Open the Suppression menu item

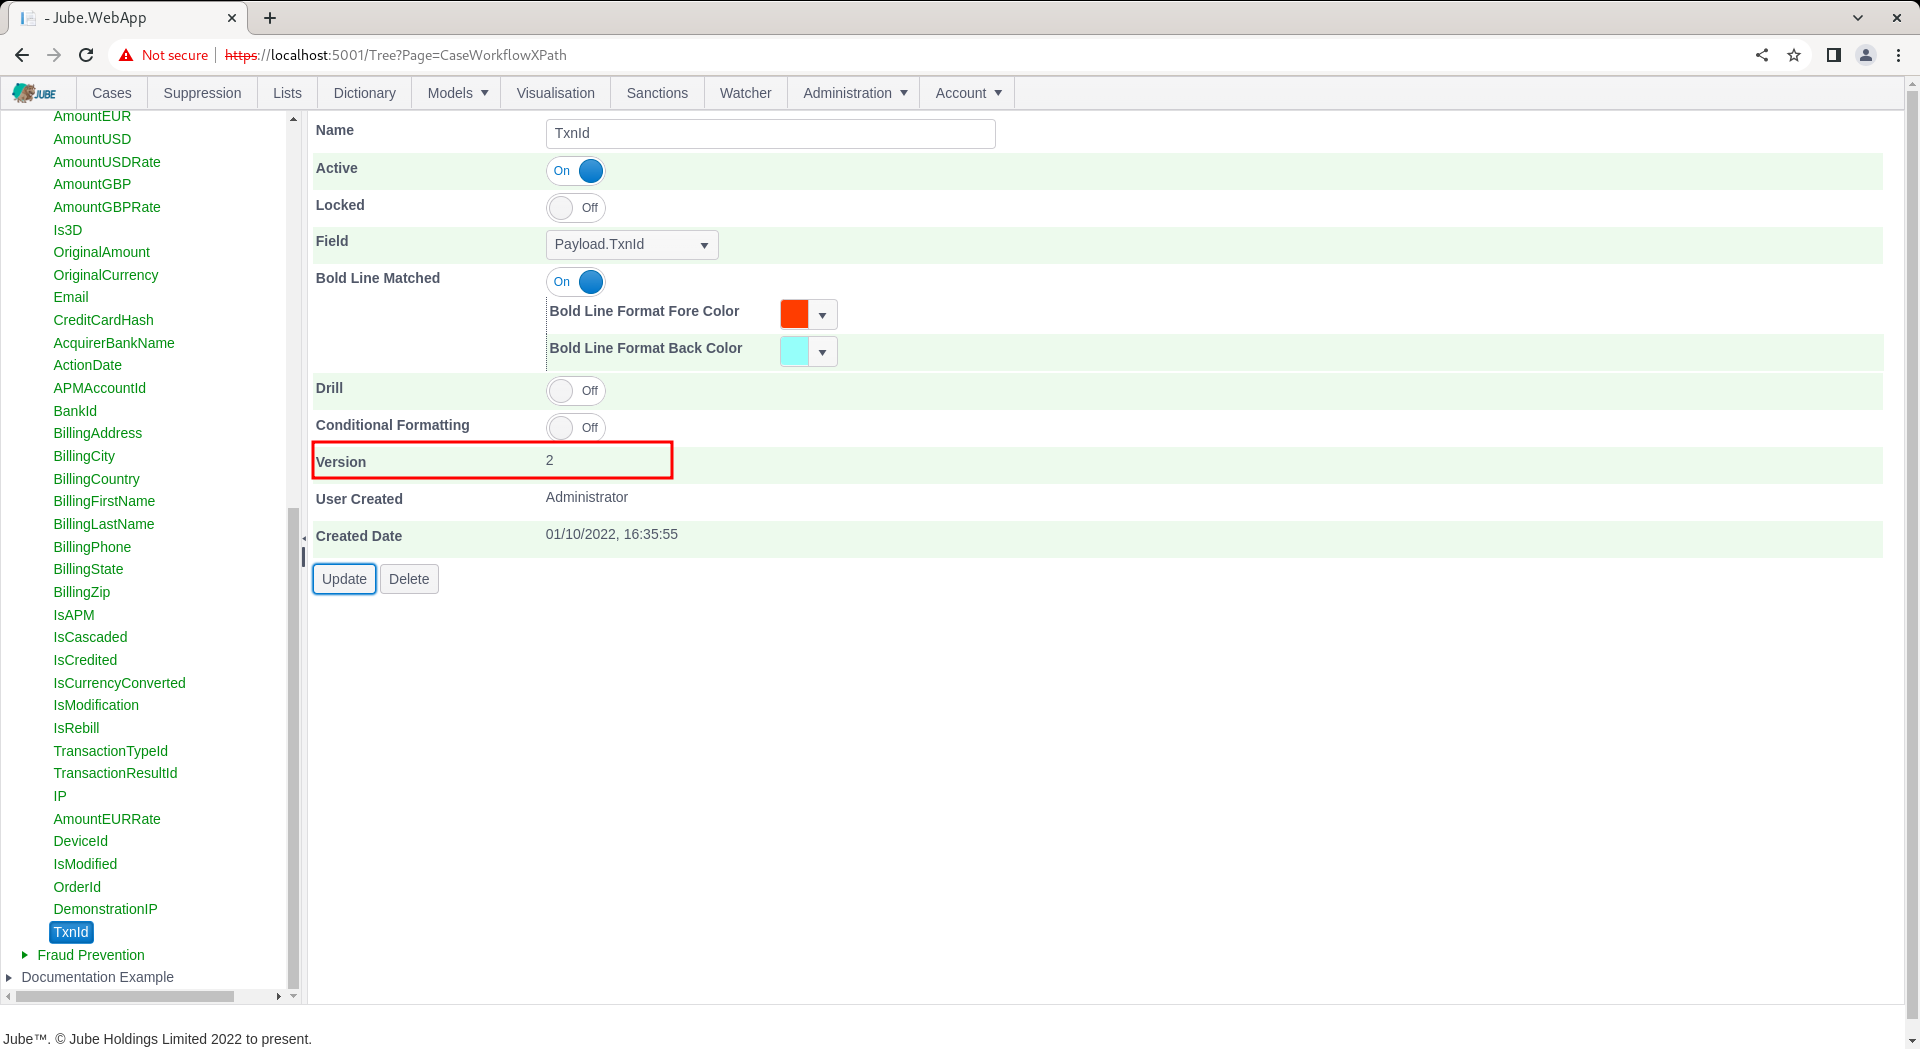pyautogui.click(x=202, y=93)
